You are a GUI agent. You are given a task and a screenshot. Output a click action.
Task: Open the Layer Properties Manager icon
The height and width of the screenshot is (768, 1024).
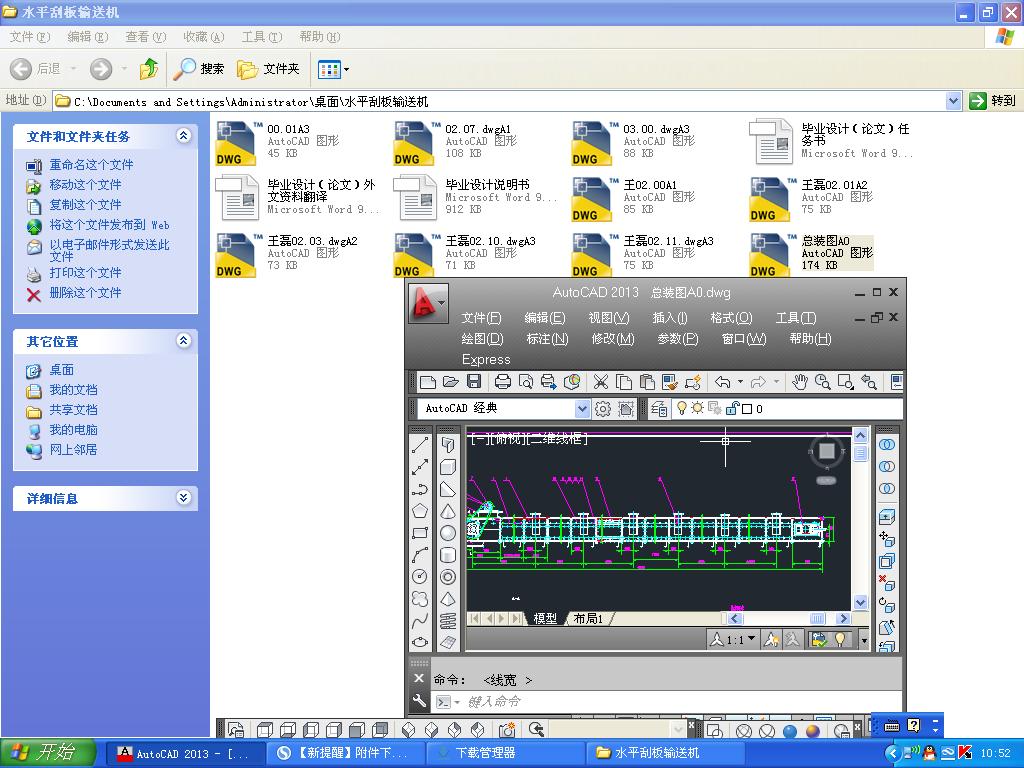coord(659,408)
